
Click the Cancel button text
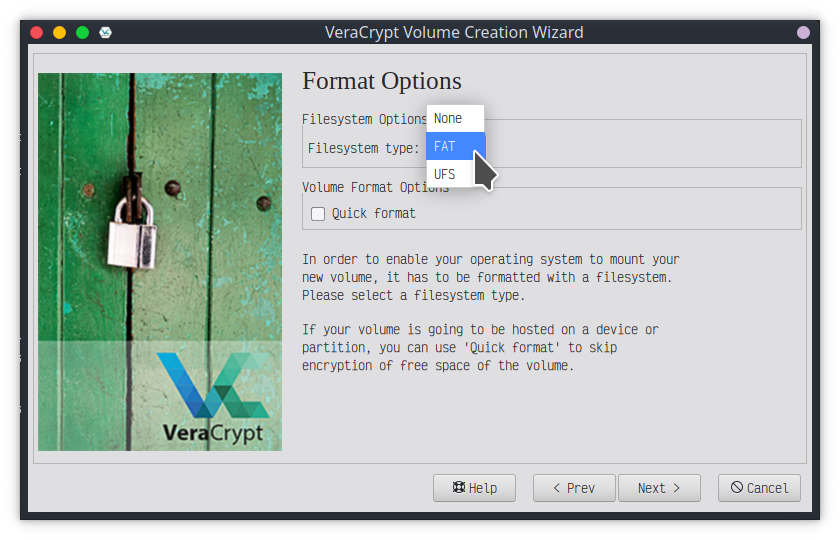(767, 488)
